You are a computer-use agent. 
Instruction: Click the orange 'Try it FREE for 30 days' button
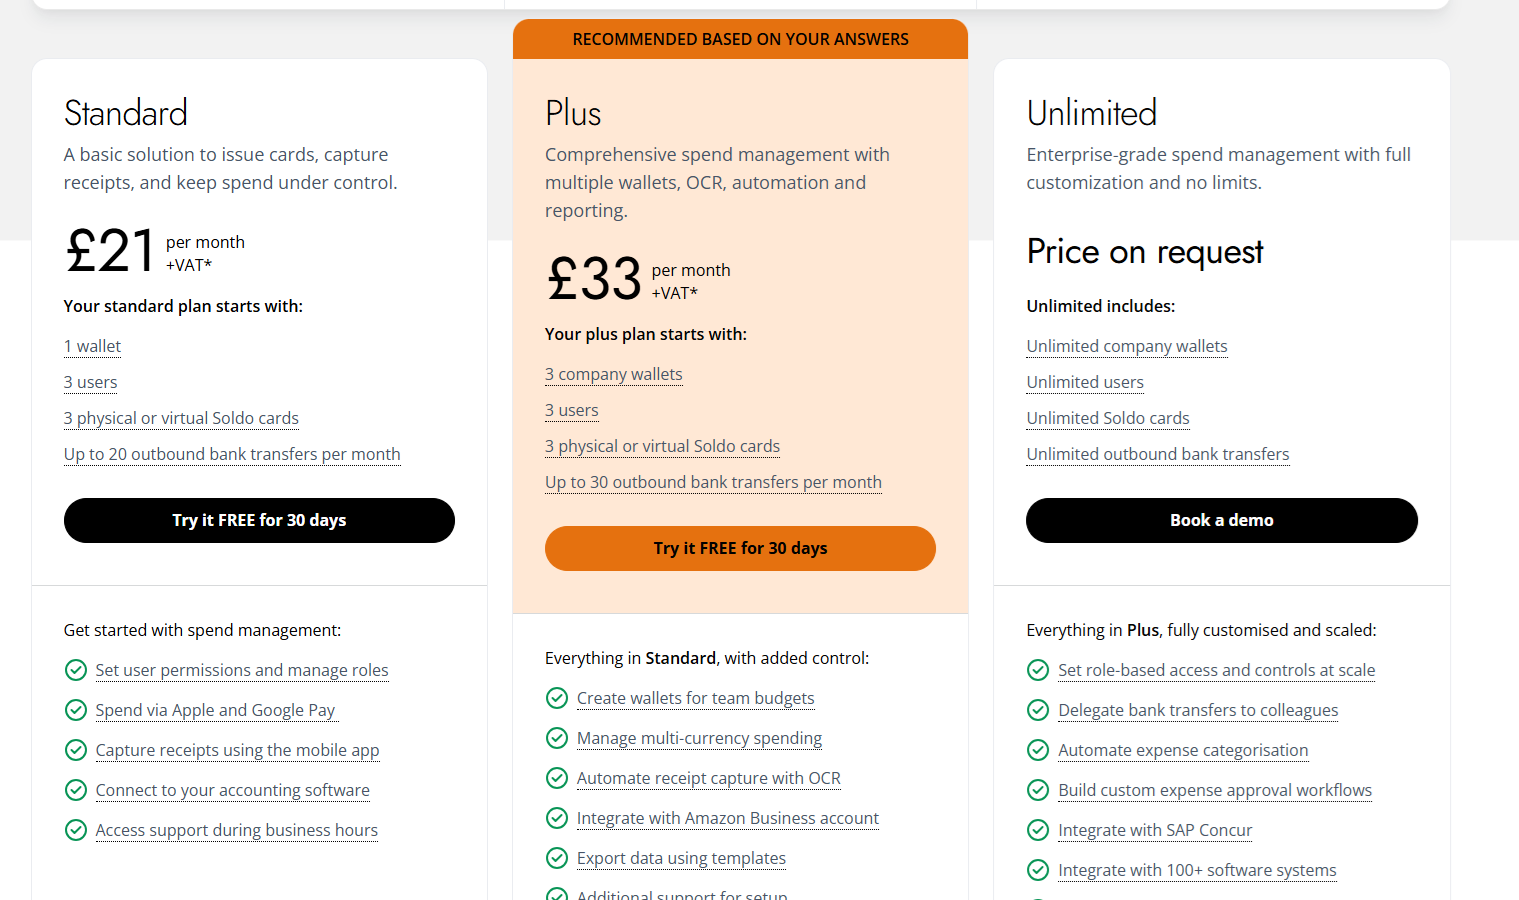(740, 548)
